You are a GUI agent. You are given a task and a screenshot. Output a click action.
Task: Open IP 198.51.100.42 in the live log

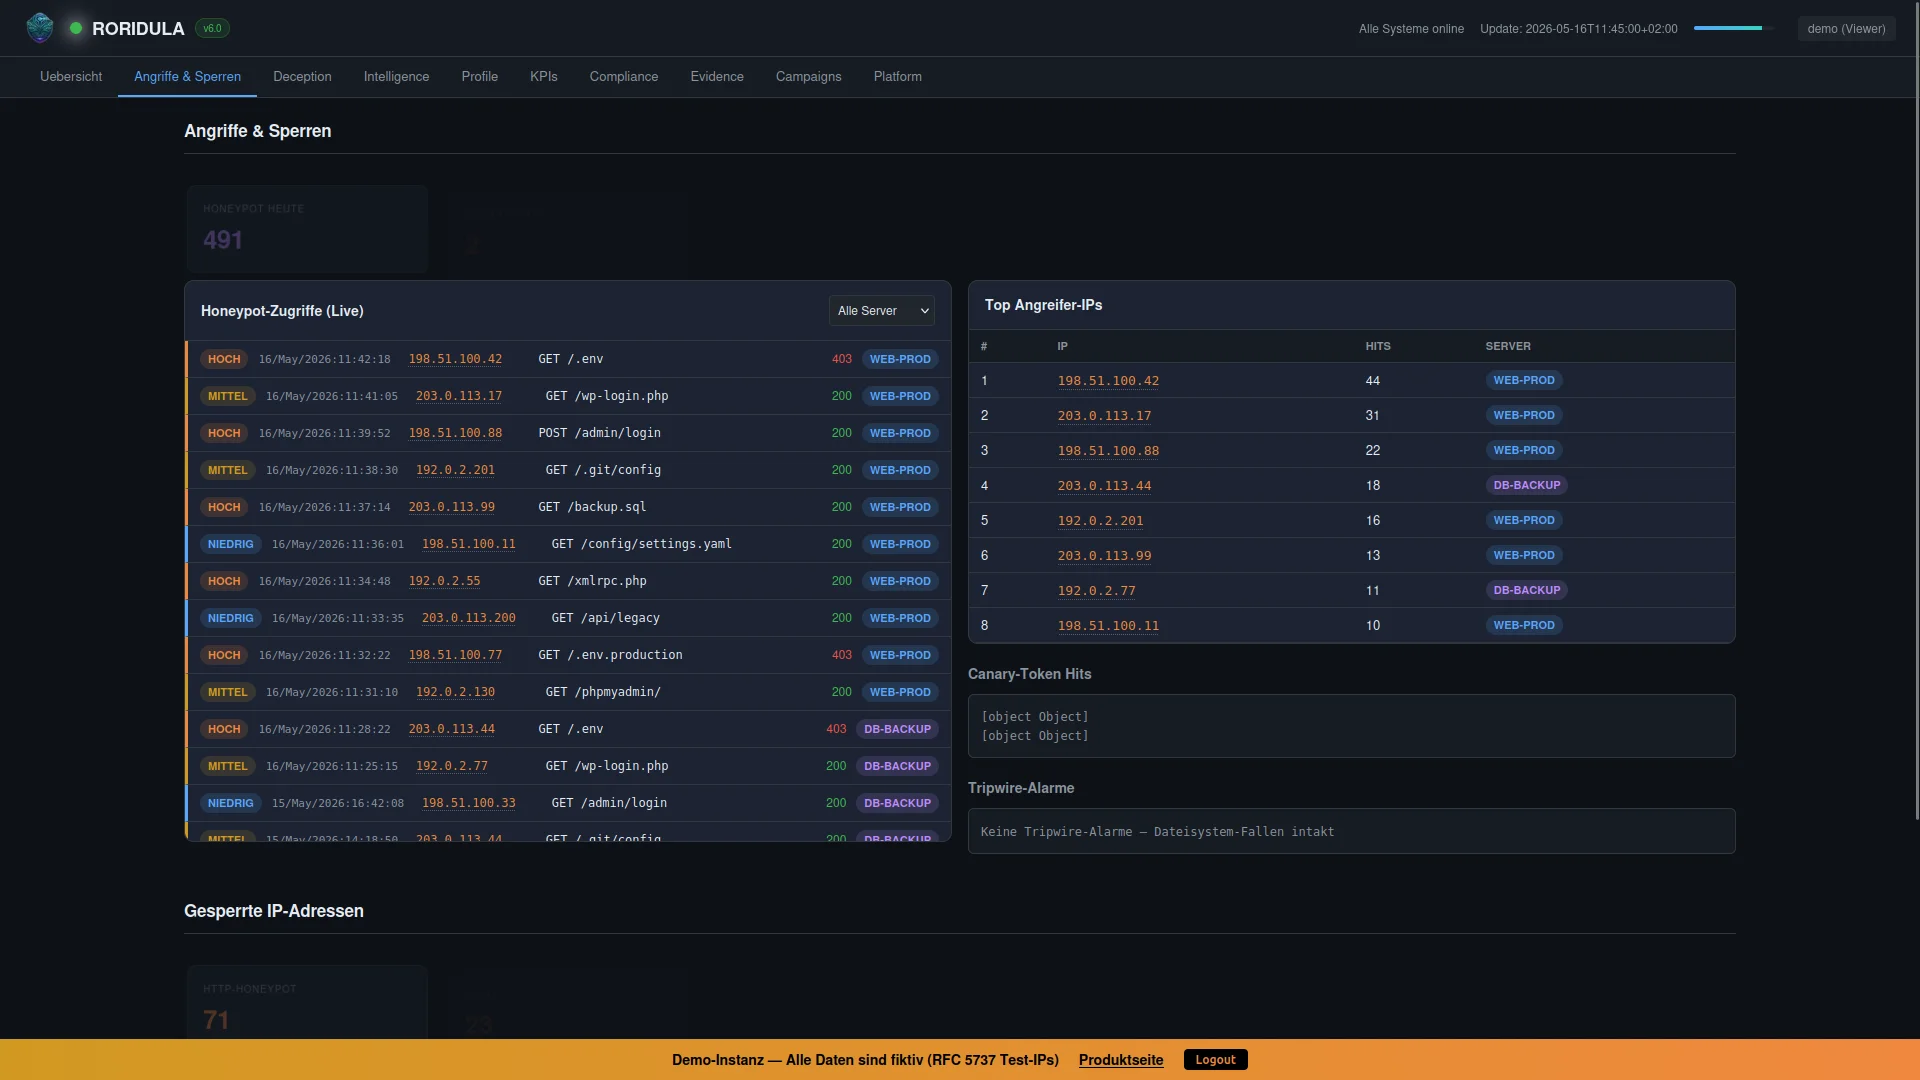point(455,359)
